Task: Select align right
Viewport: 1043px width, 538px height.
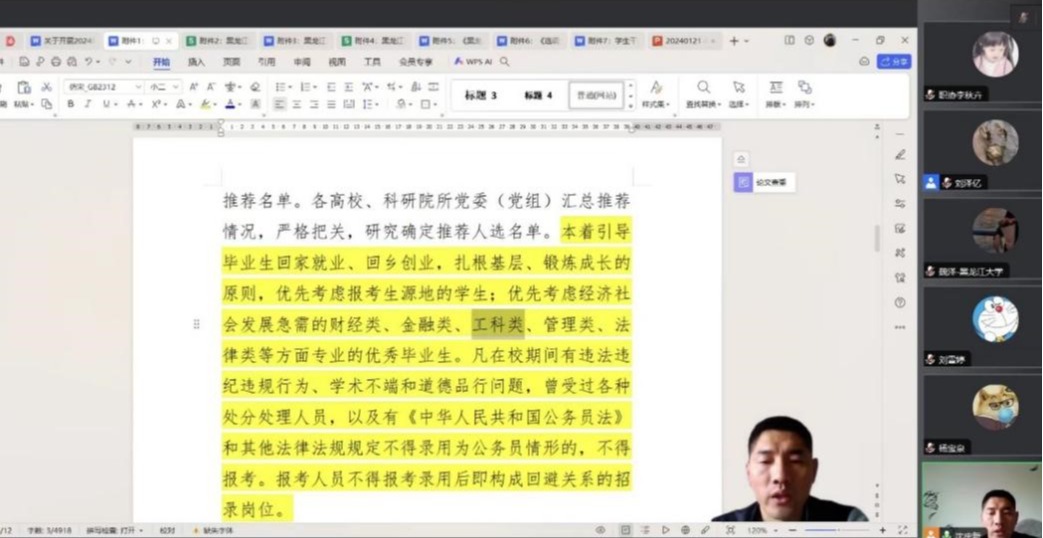Action: tap(314, 104)
